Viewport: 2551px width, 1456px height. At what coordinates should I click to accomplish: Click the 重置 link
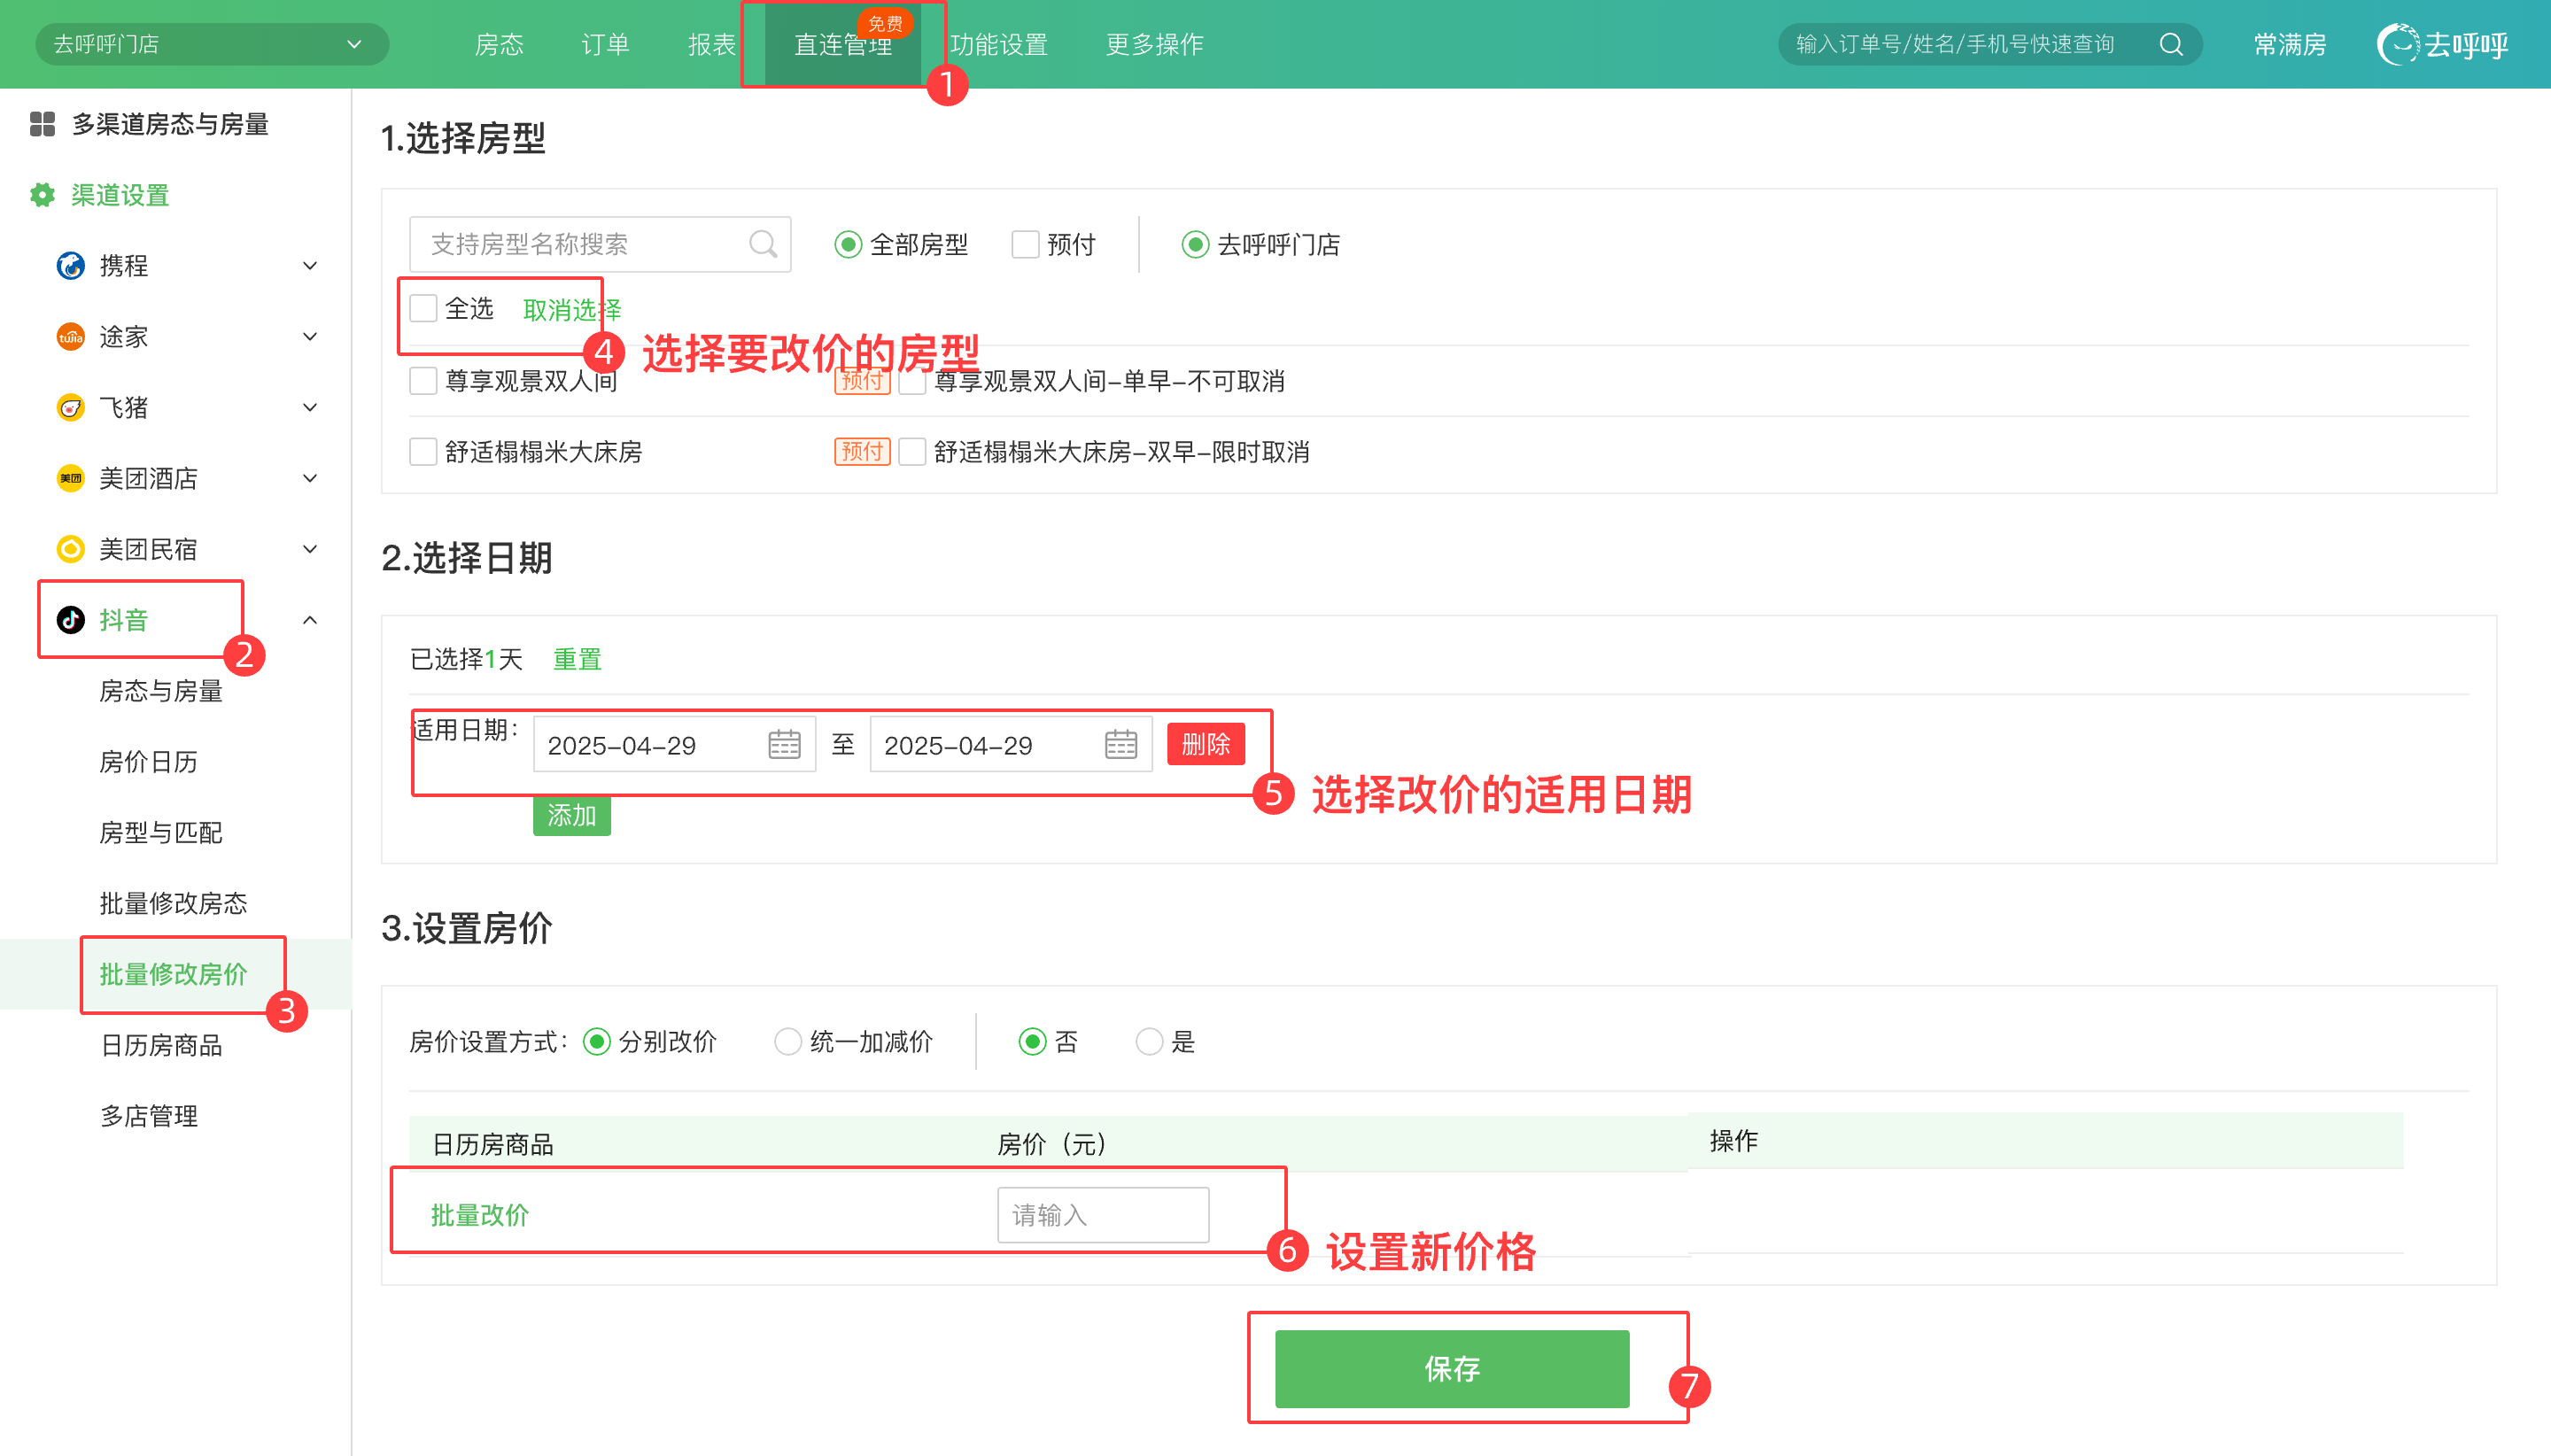[x=577, y=660]
